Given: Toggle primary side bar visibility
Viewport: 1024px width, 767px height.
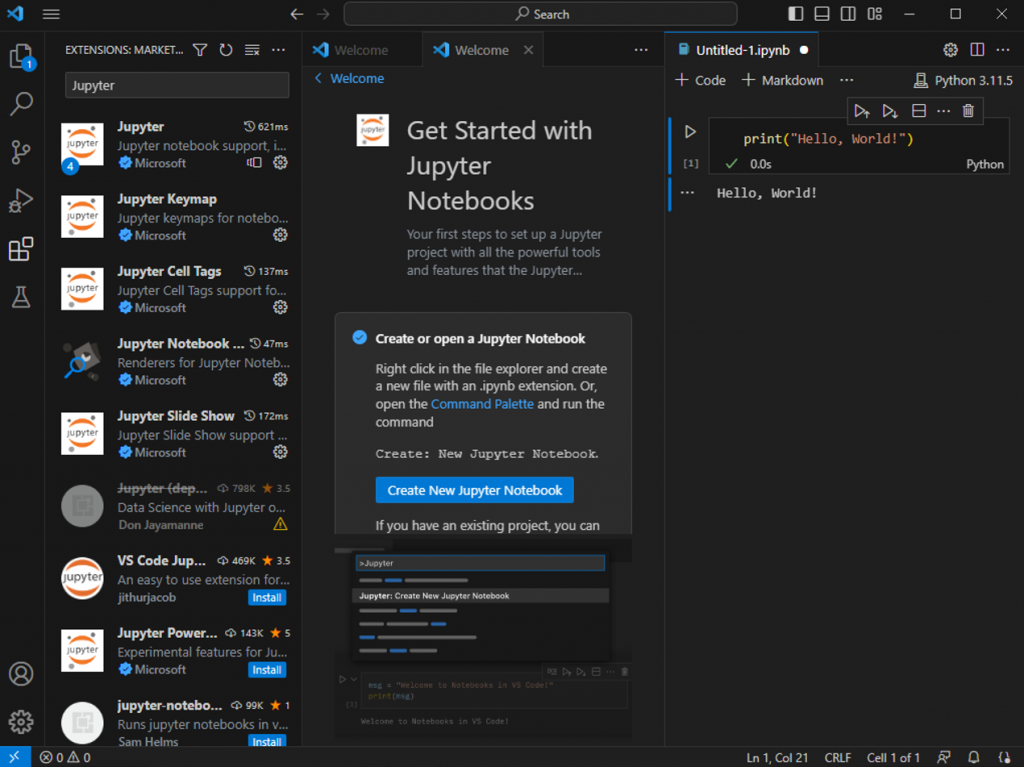Looking at the screenshot, I should coord(795,14).
